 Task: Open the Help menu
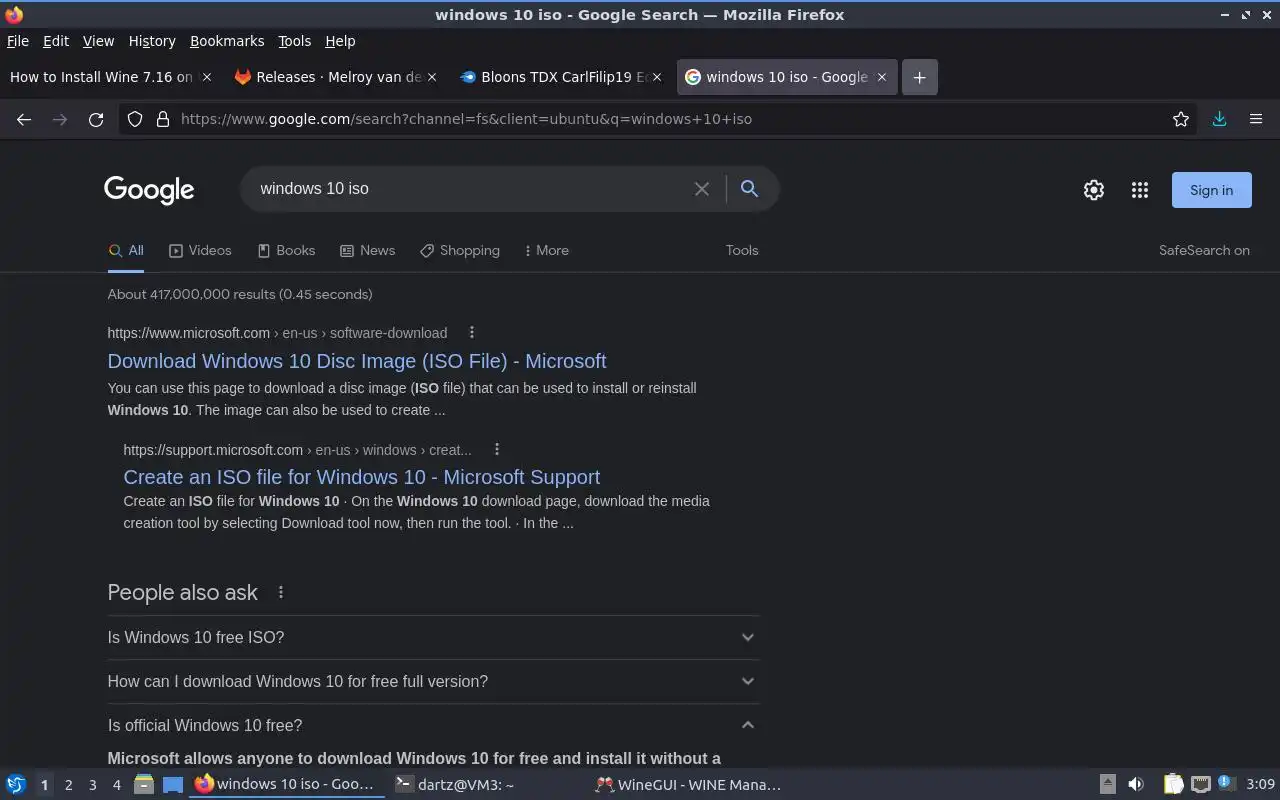(x=340, y=41)
